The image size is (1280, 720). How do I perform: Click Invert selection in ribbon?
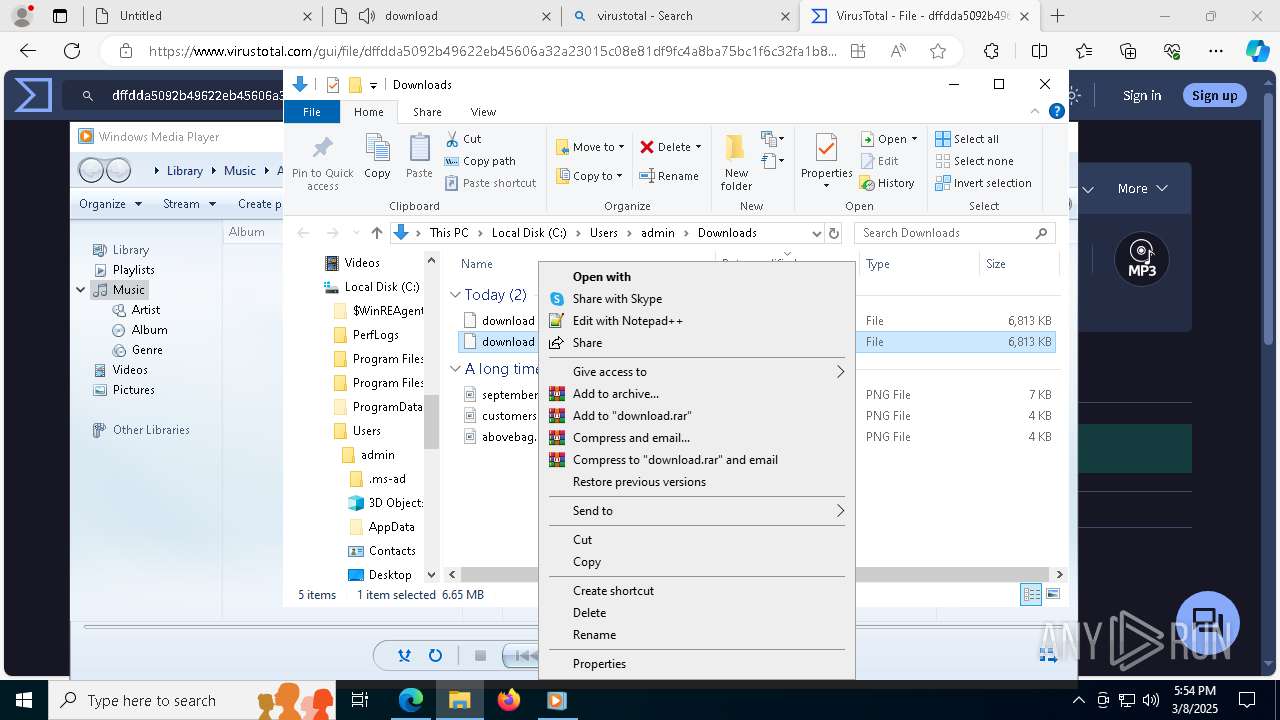point(983,183)
